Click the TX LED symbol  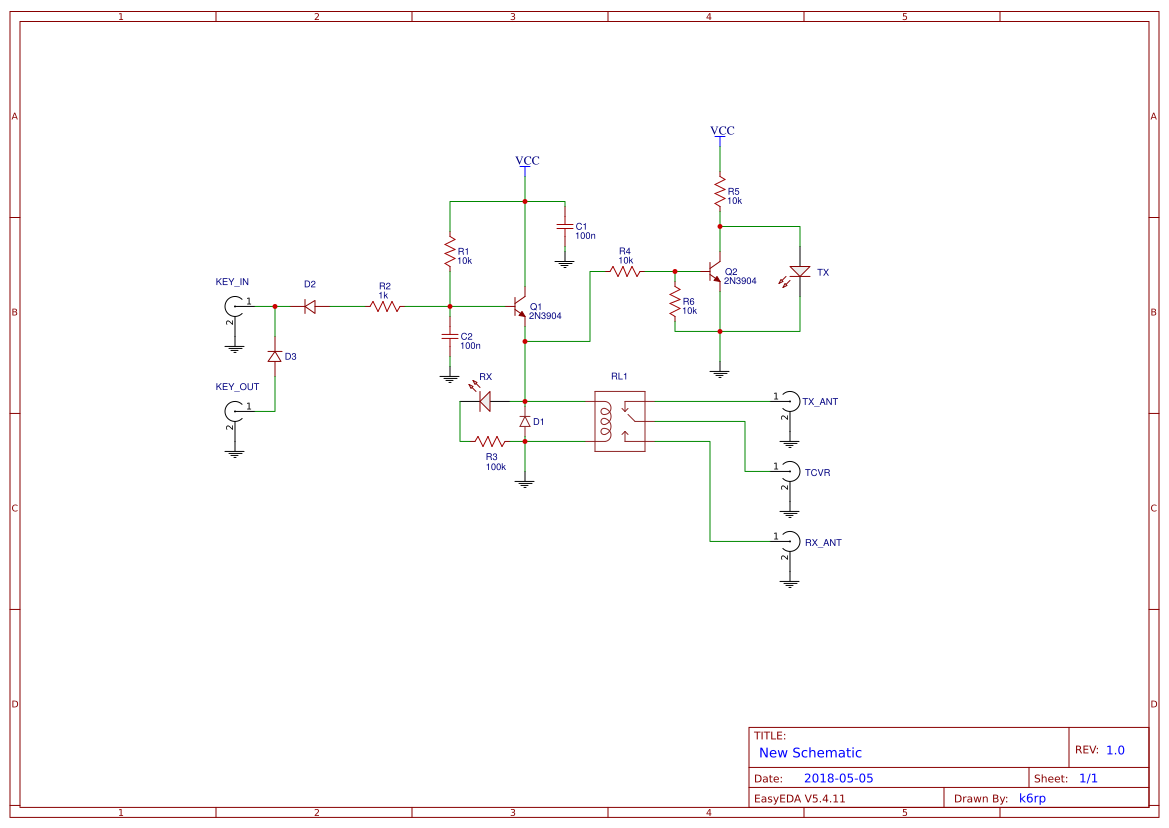(803, 272)
